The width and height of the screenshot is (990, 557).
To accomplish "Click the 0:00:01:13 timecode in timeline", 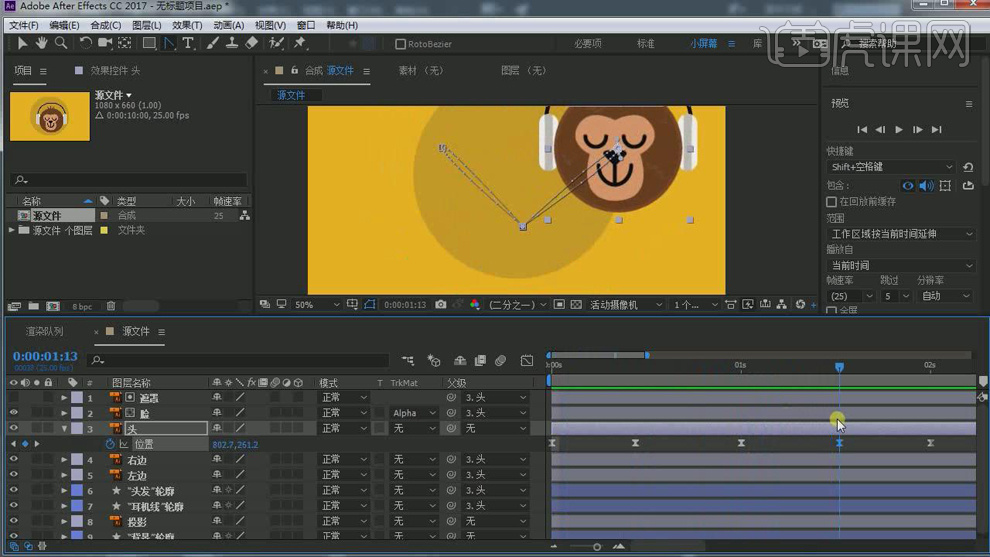I will (45, 356).
